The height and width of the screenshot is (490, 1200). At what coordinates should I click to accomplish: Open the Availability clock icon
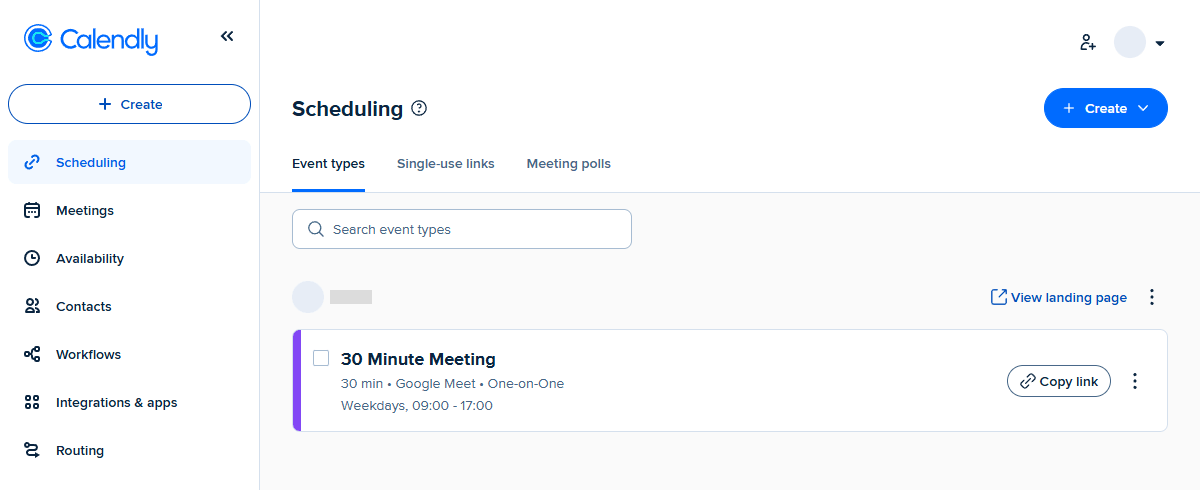click(x=32, y=258)
